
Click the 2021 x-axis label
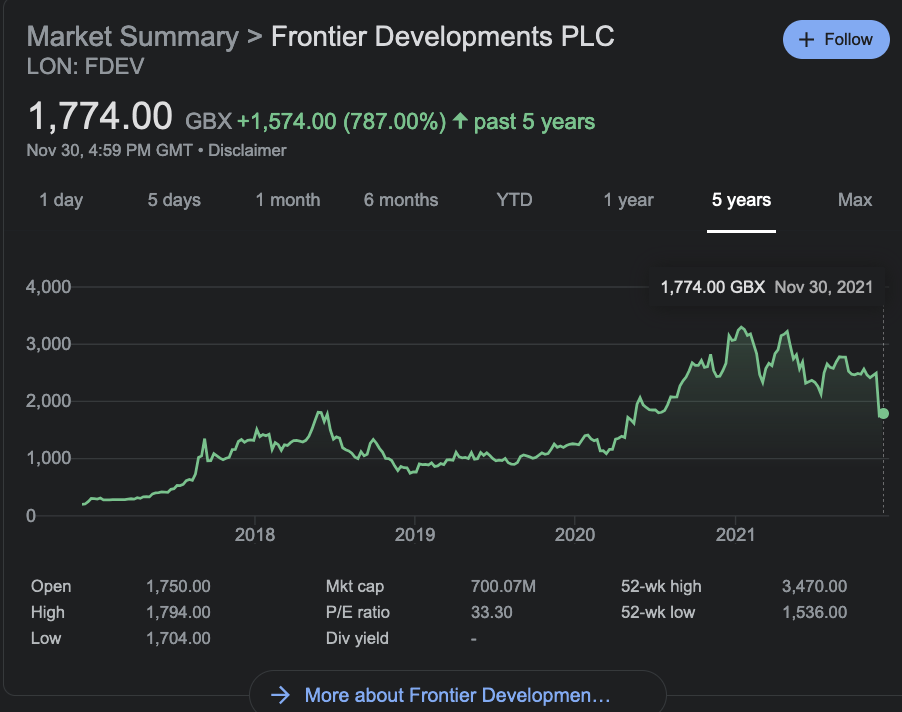(735, 535)
